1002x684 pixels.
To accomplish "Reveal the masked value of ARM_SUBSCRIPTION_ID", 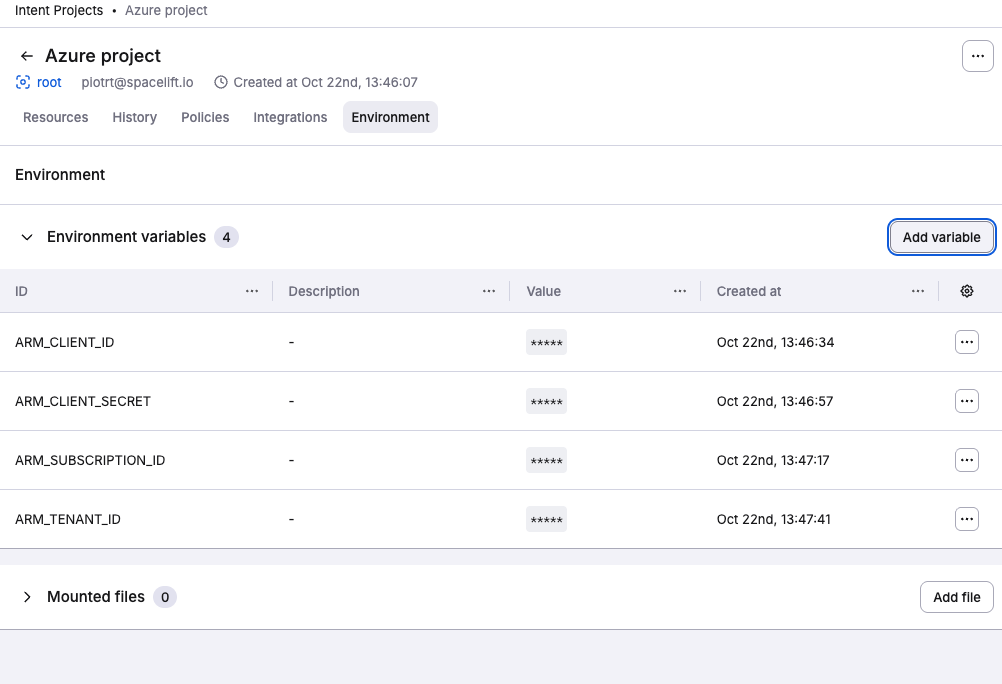I will [x=546, y=460].
